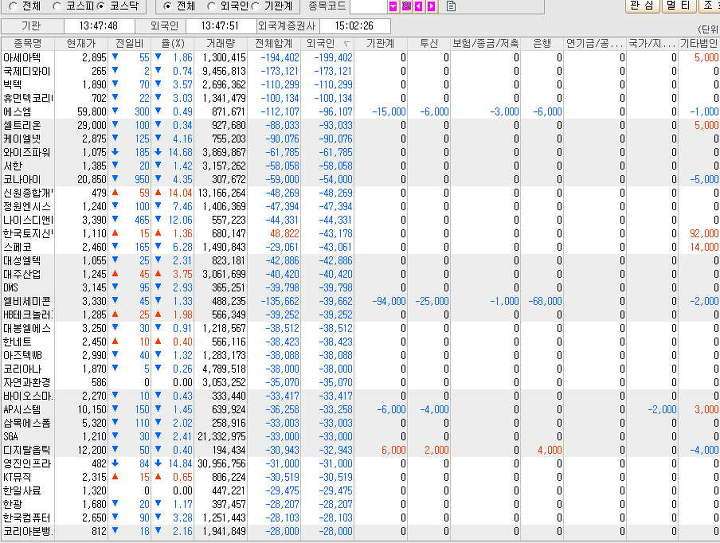Click the 종목코드 input field
Screen dimensions: 720x543
368,6
